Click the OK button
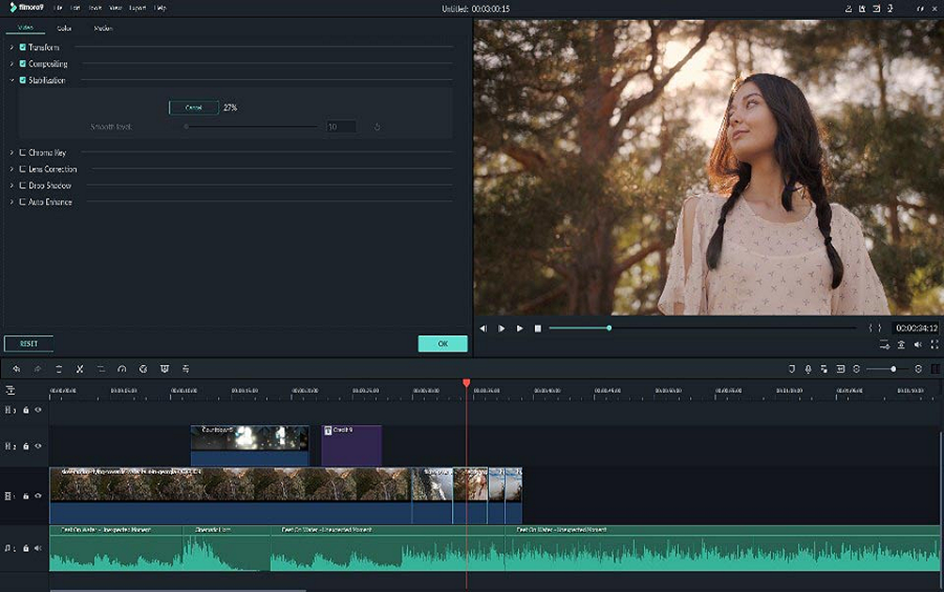This screenshot has height=592, width=944. (x=442, y=344)
